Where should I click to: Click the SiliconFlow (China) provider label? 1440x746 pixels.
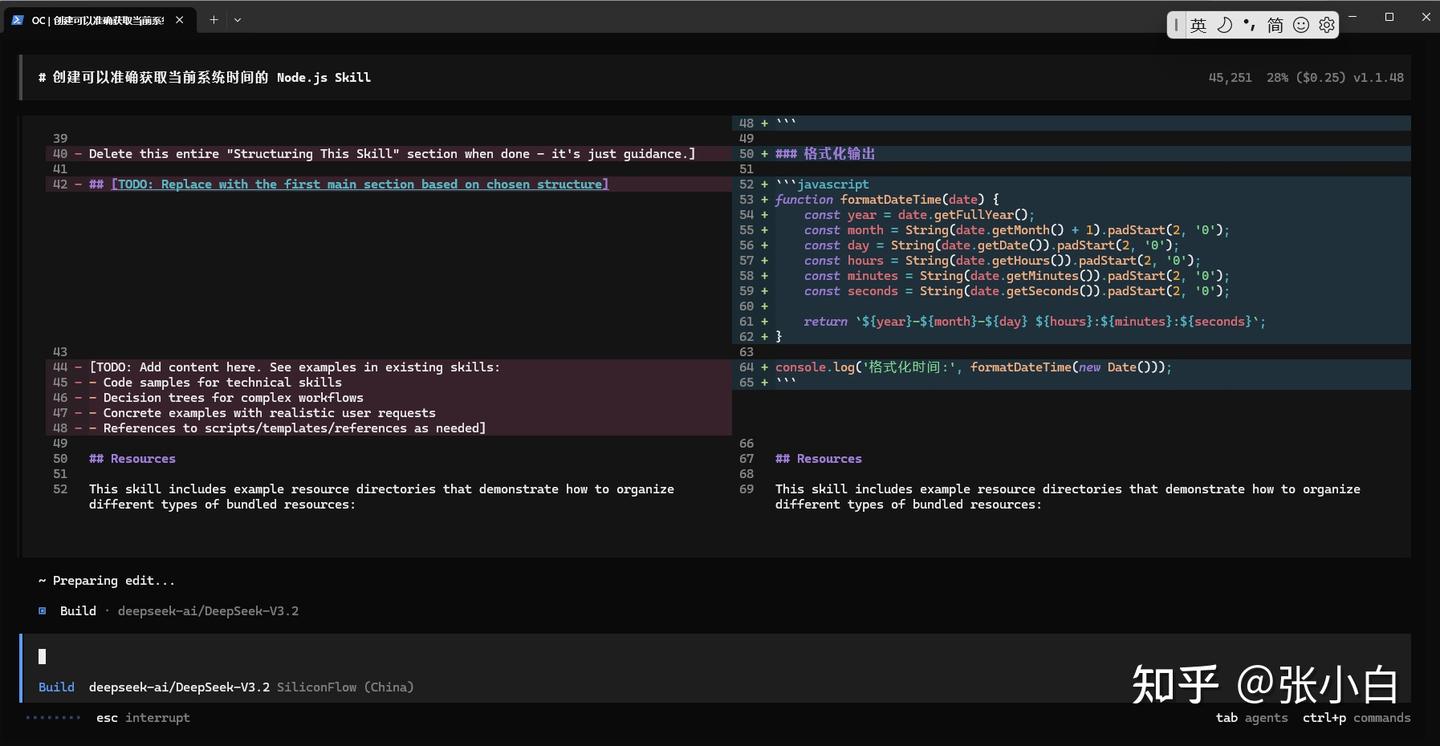pyautogui.click(x=345, y=687)
